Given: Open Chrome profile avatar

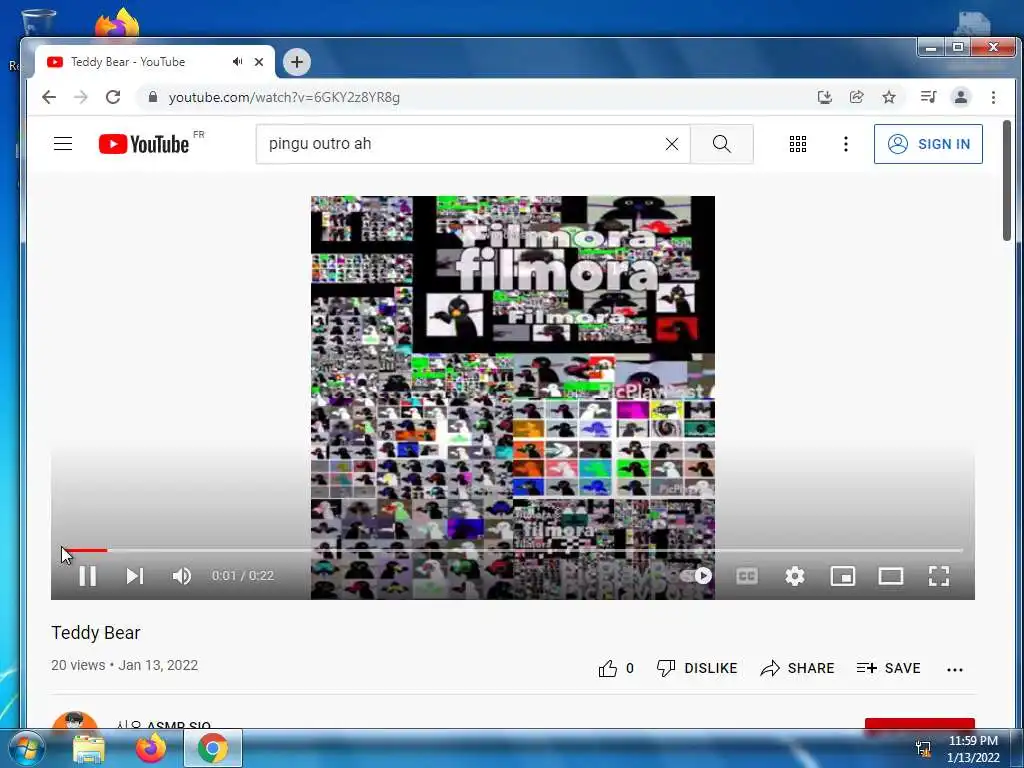Looking at the screenshot, I should tap(961, 97).
